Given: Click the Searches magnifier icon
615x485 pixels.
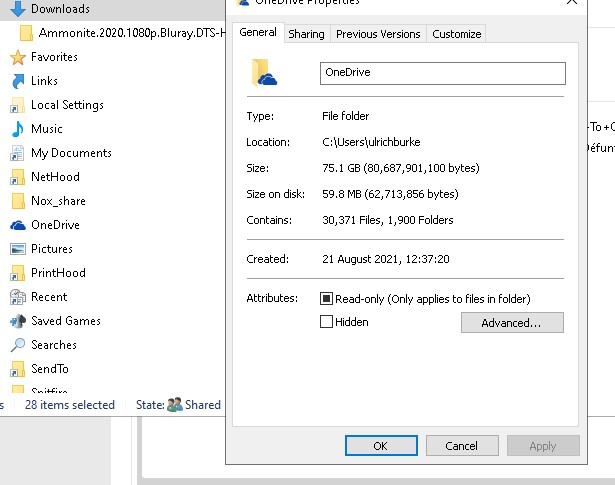Looking at the screenshot, I should tap(18, 345).
